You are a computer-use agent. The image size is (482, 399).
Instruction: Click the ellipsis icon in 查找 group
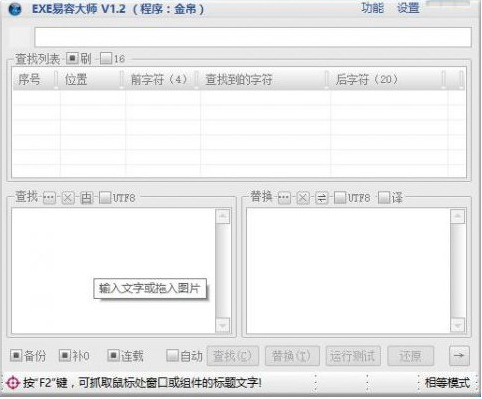(49, 198)
